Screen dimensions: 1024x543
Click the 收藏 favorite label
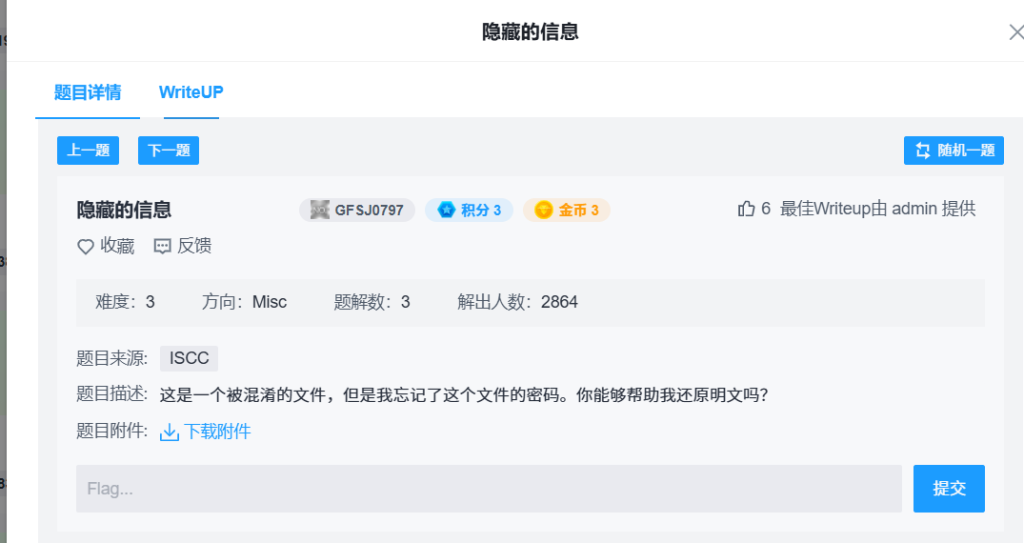click(117, 246)
